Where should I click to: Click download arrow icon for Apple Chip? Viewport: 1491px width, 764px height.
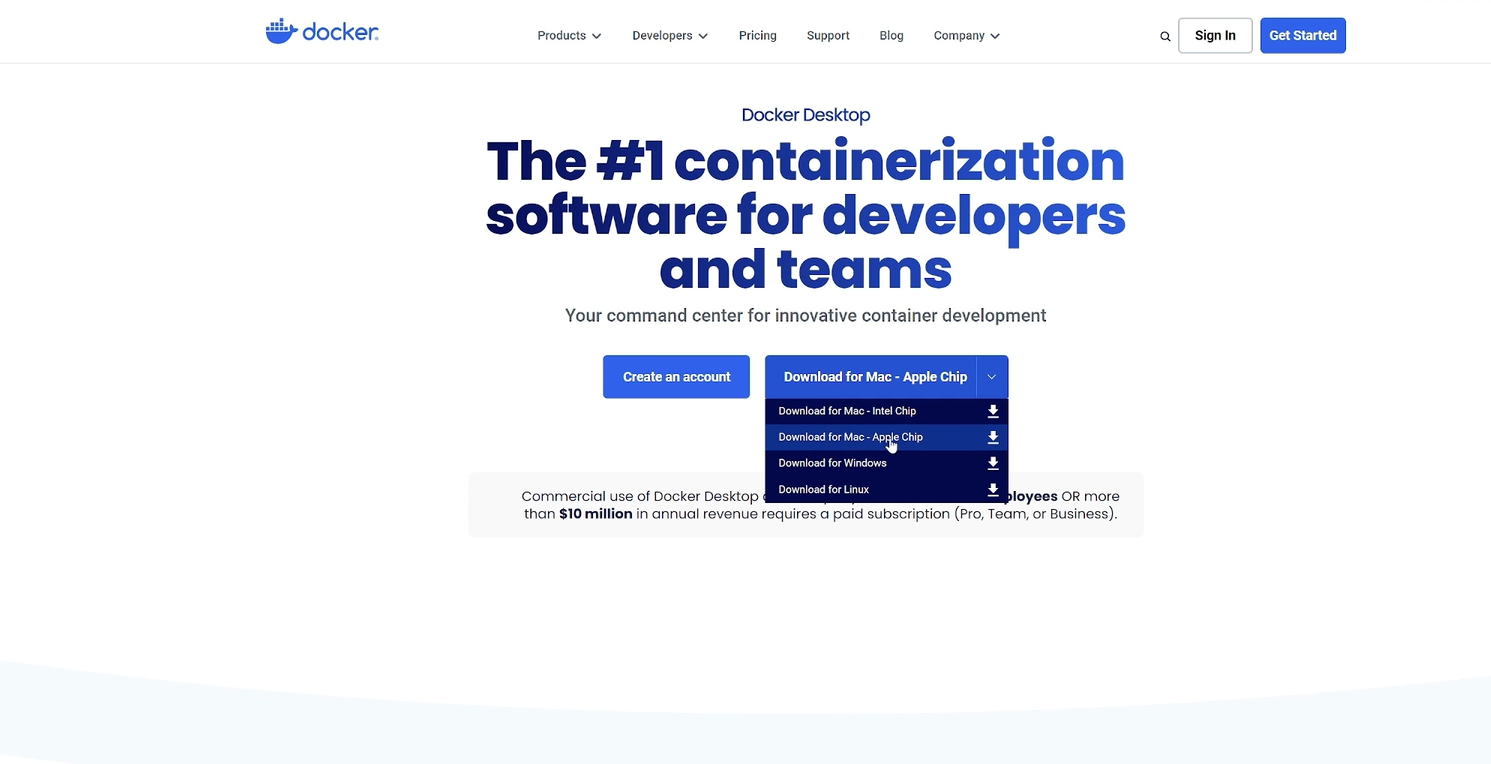[x=993, y=437]
